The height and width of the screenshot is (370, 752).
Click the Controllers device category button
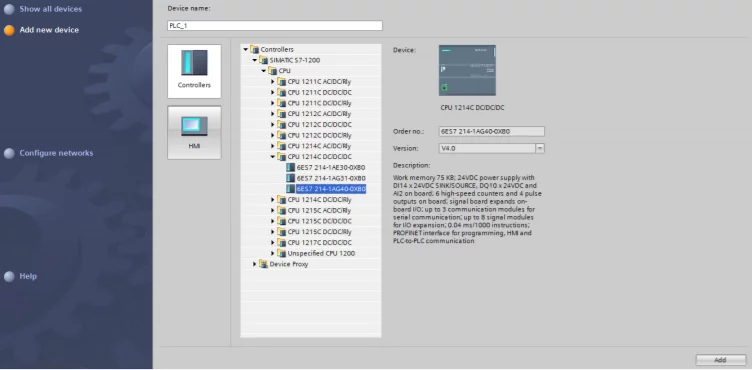(x=194, y=71)
